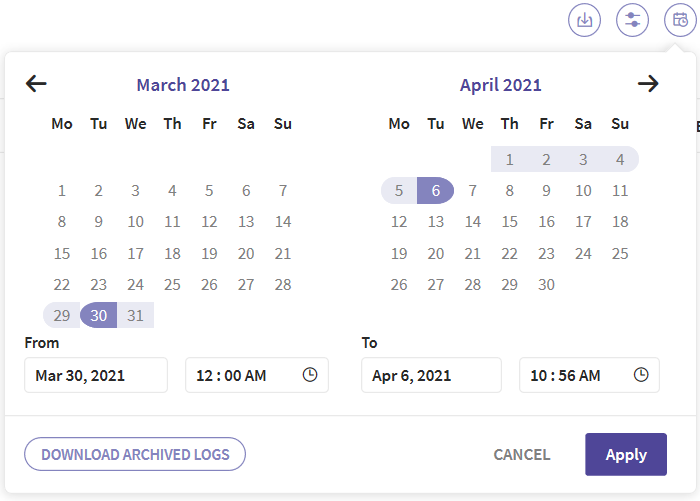Select April 6 in the calendar

click(436, 191)
